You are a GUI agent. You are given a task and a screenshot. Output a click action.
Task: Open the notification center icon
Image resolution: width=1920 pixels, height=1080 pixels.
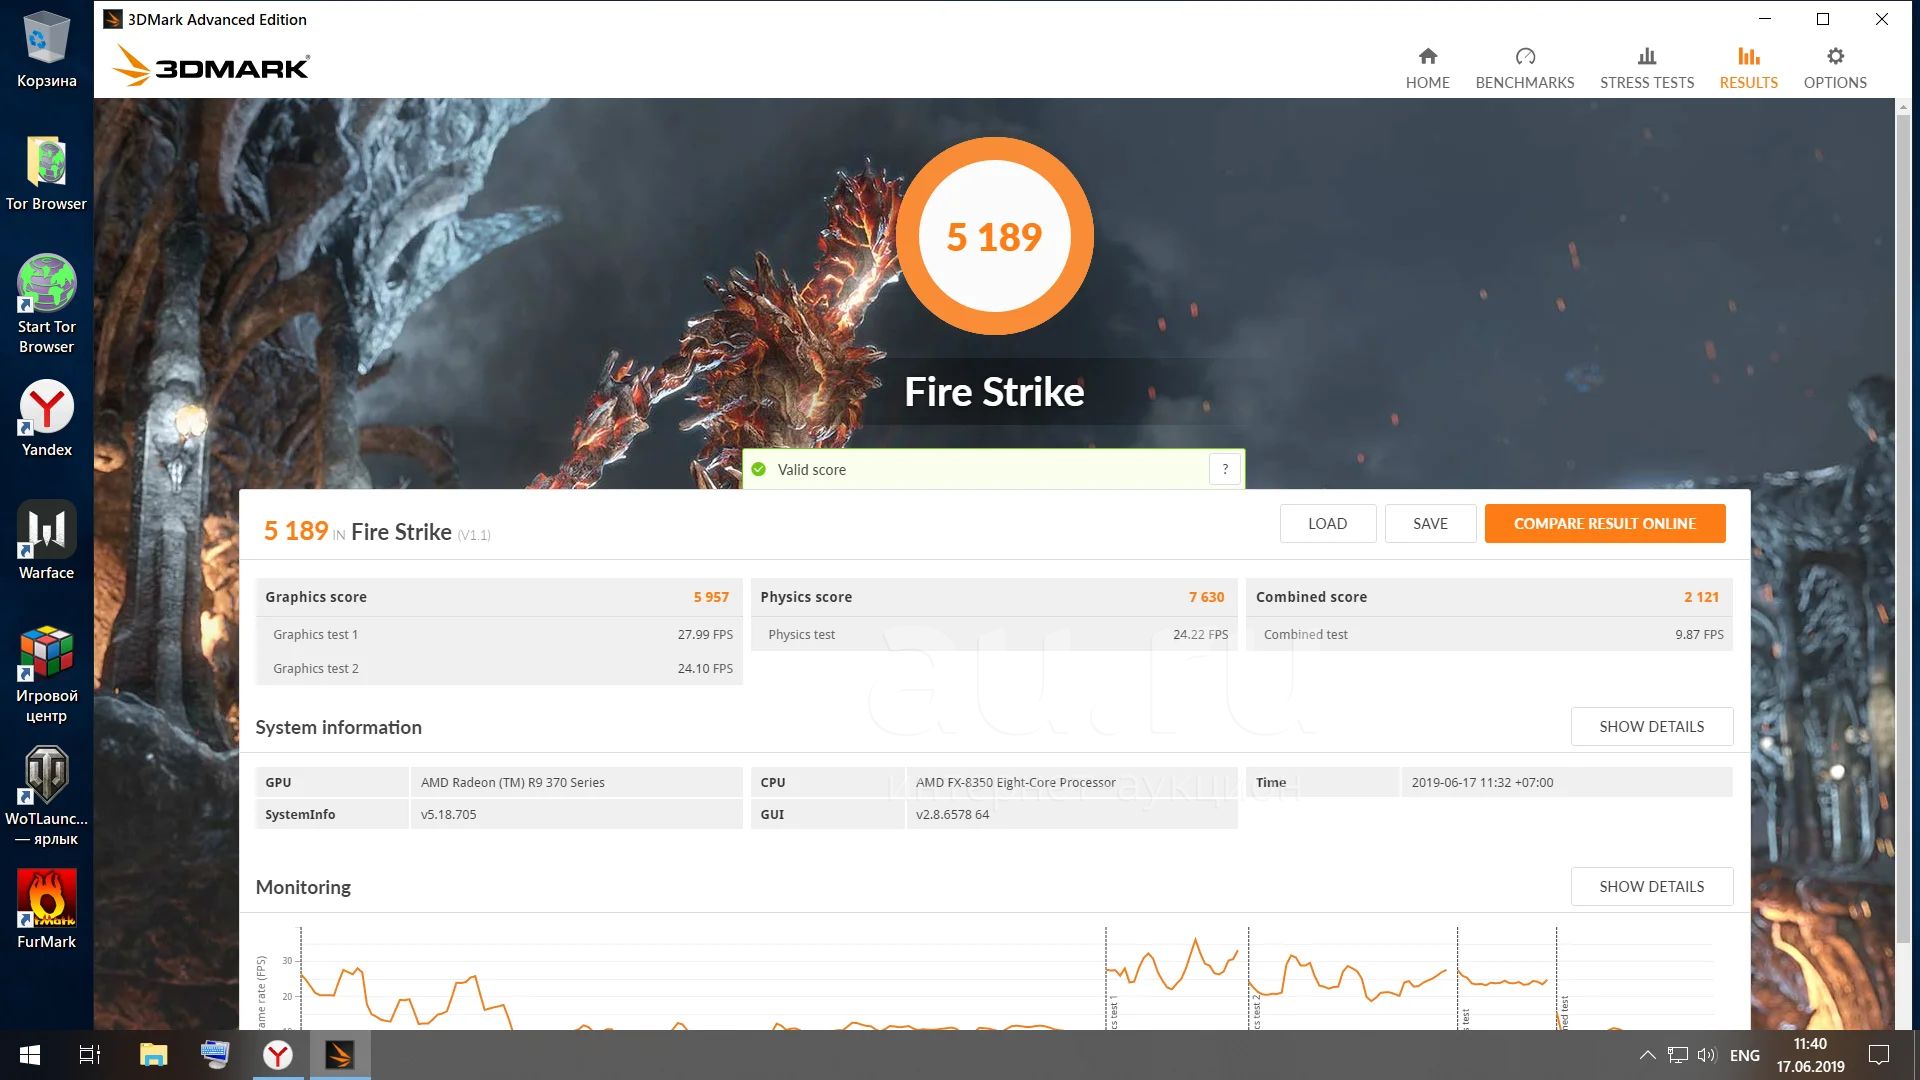1879,1055
